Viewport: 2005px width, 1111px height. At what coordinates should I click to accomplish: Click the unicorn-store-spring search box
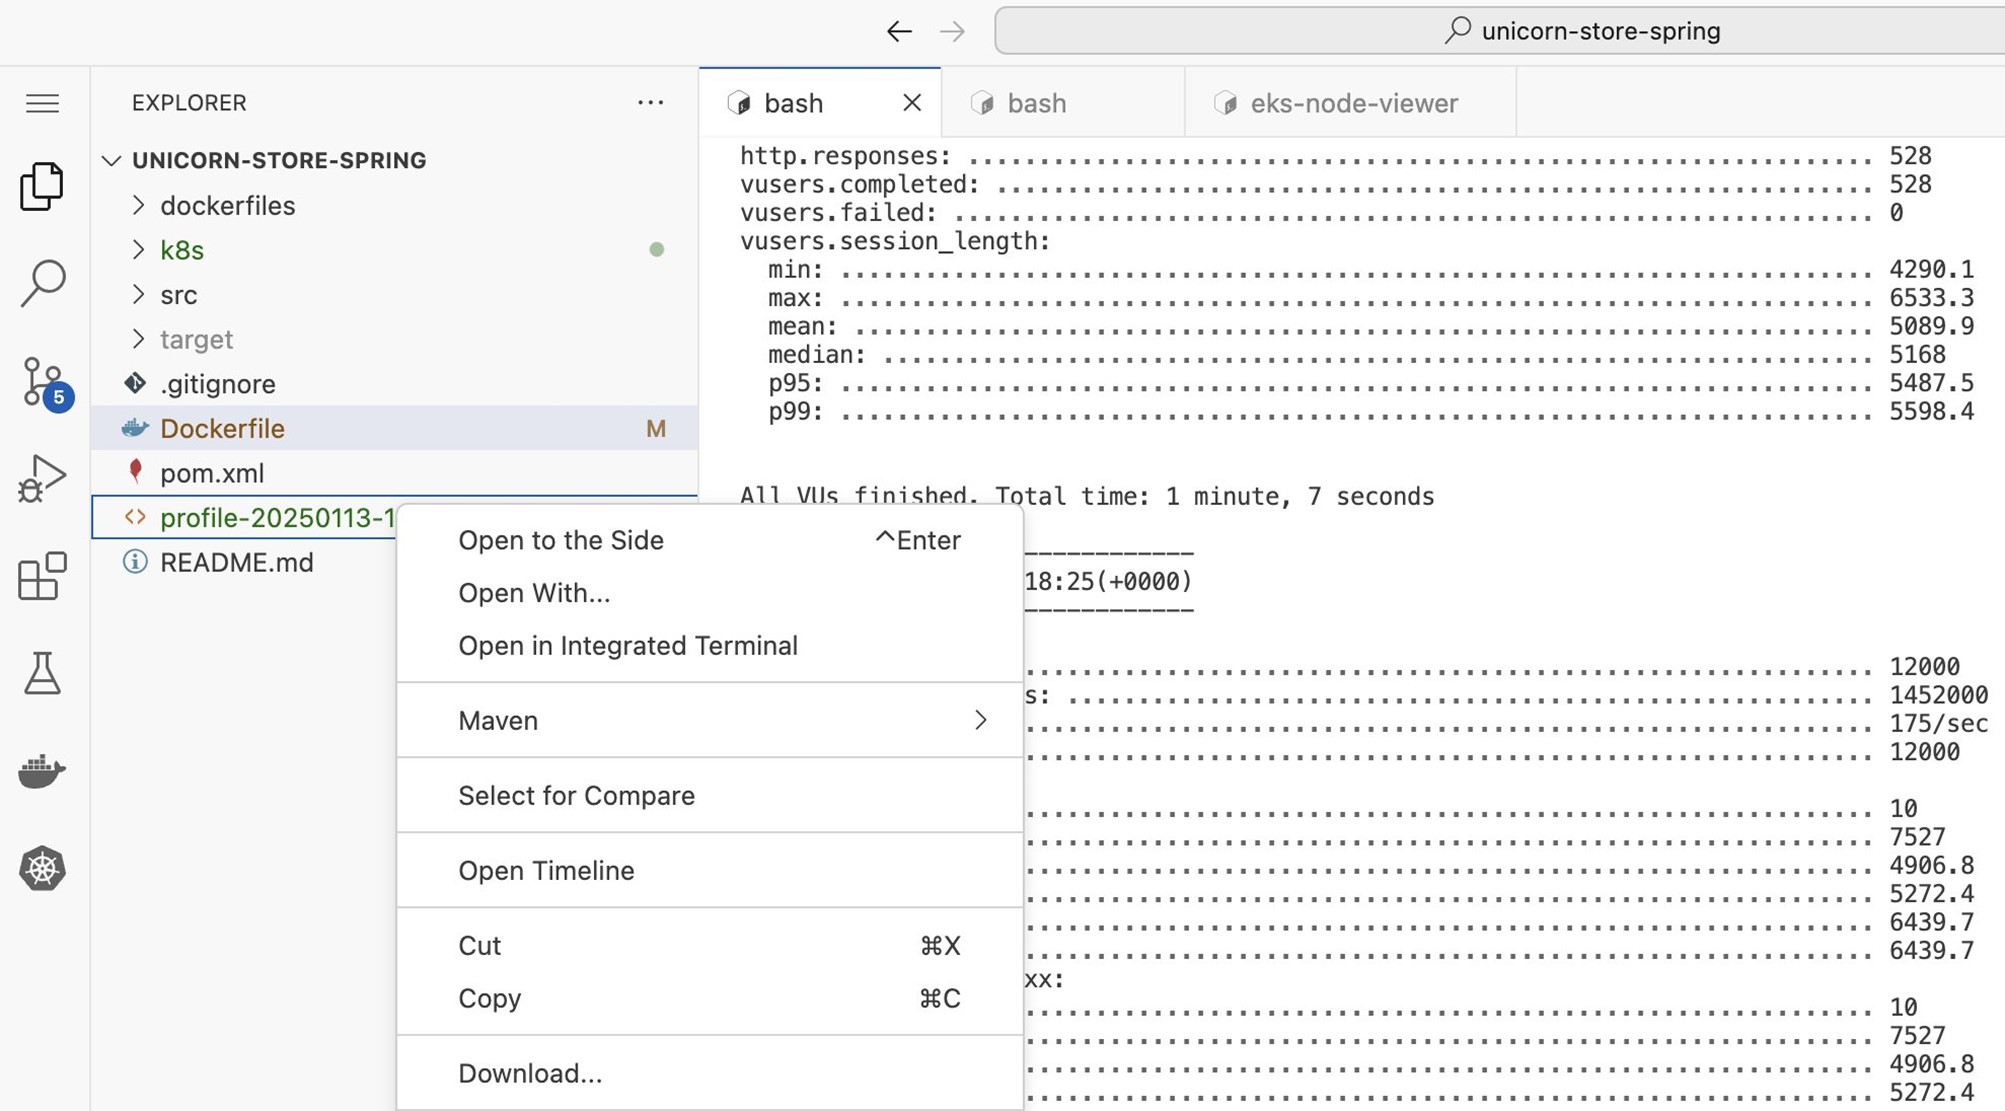pos(1500,31)
